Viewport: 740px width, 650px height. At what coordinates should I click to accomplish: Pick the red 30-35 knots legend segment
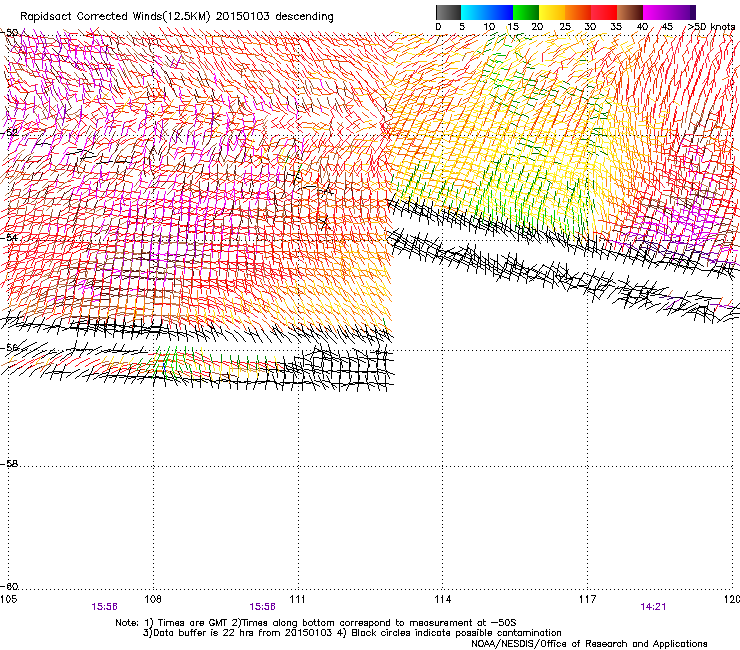604,12
